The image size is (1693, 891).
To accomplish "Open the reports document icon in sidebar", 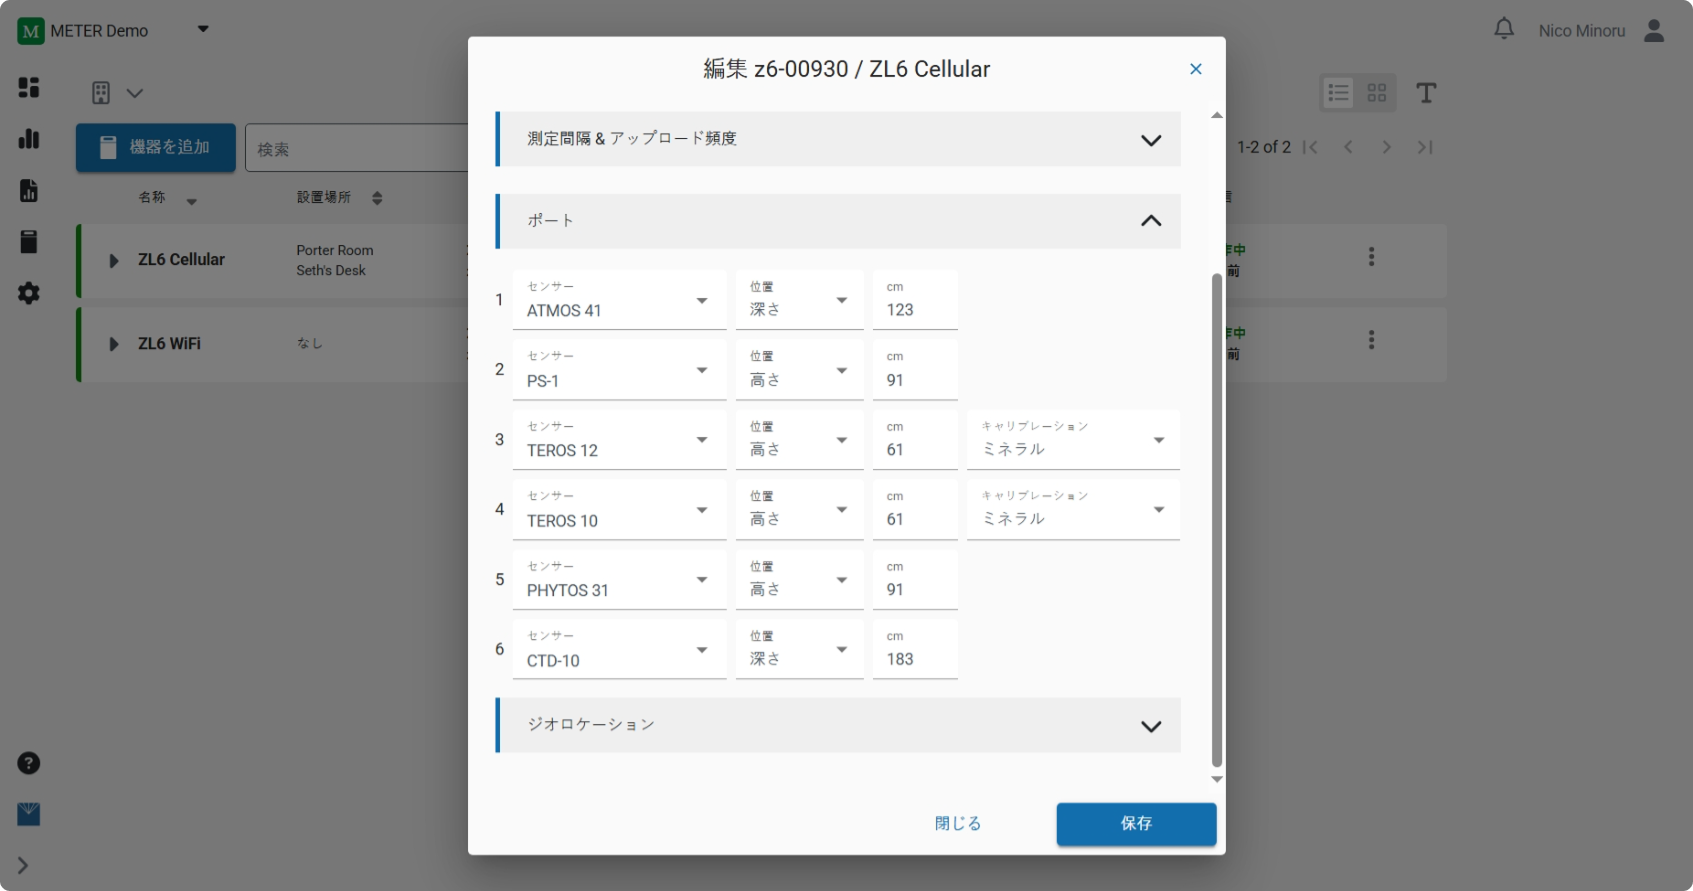I will click(x=29, y=190).
